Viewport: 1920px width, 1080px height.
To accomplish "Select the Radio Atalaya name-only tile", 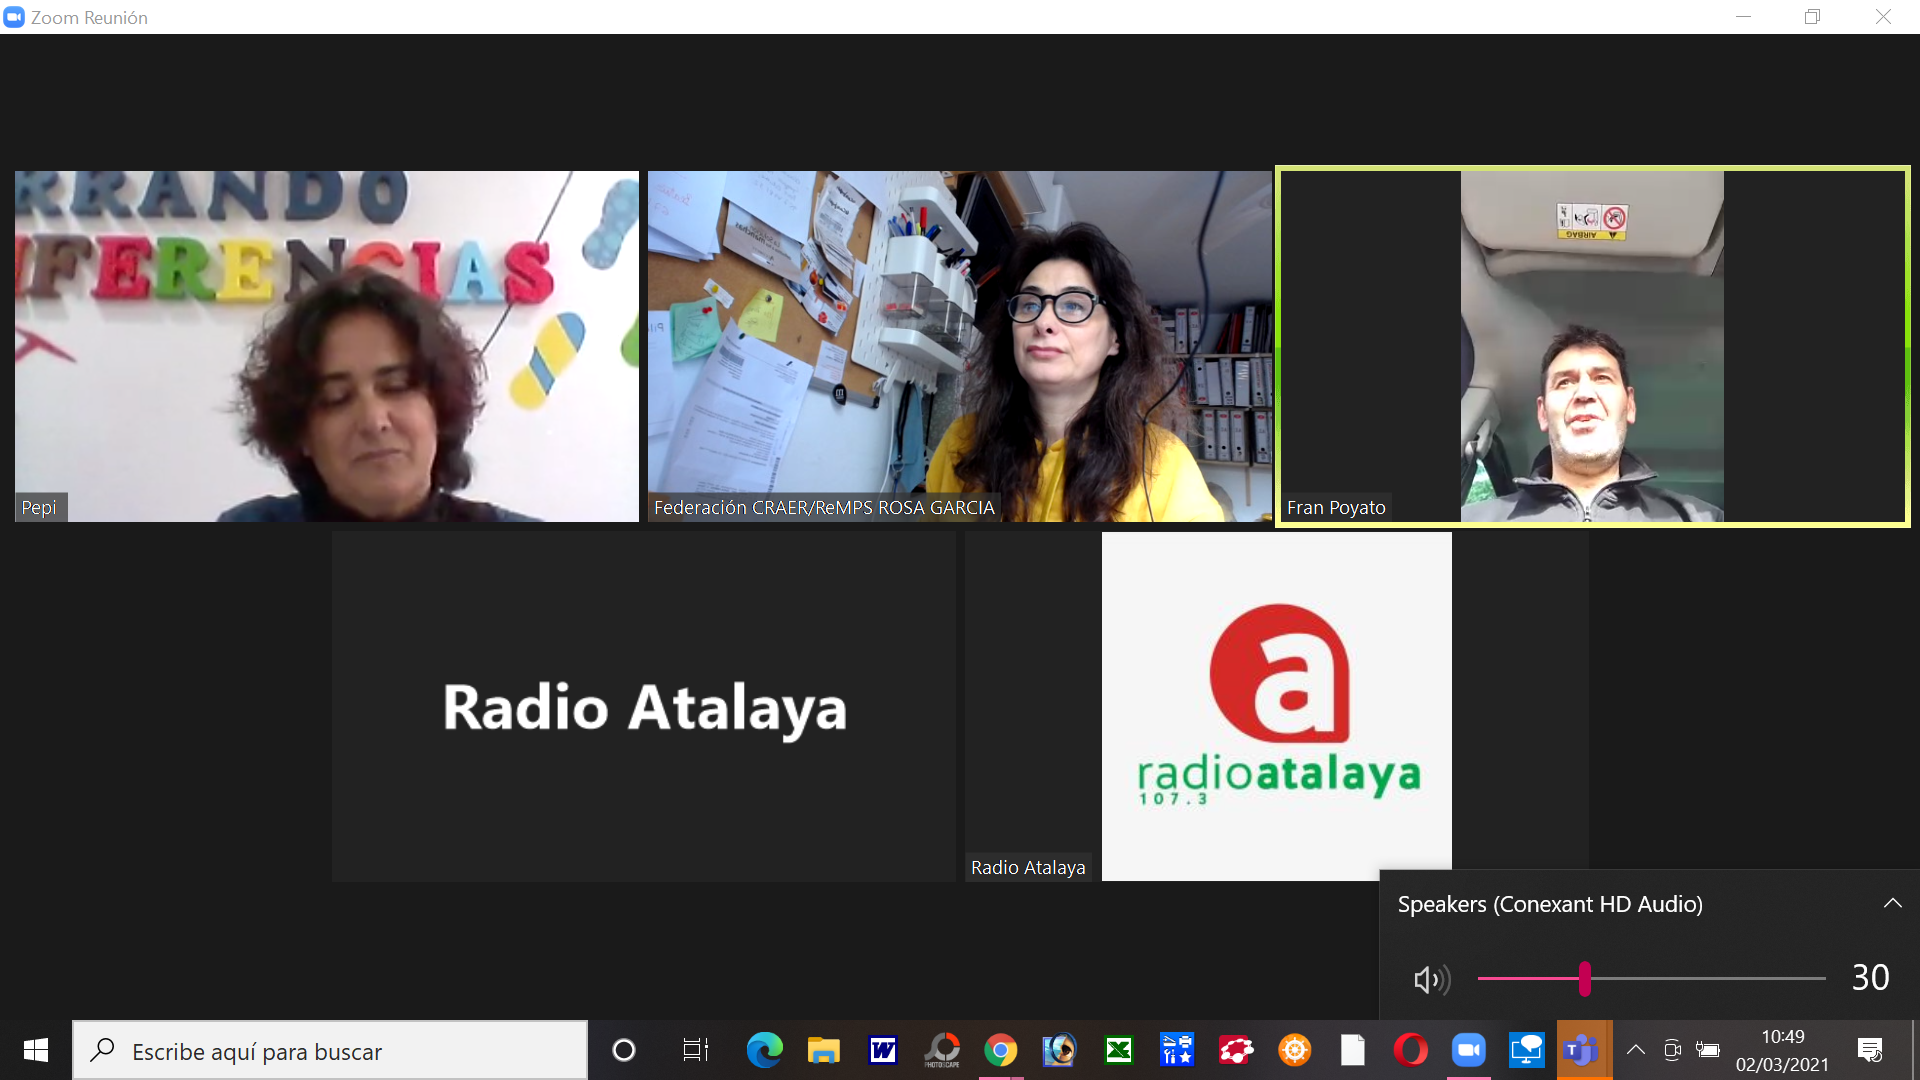I will [644, 706].
